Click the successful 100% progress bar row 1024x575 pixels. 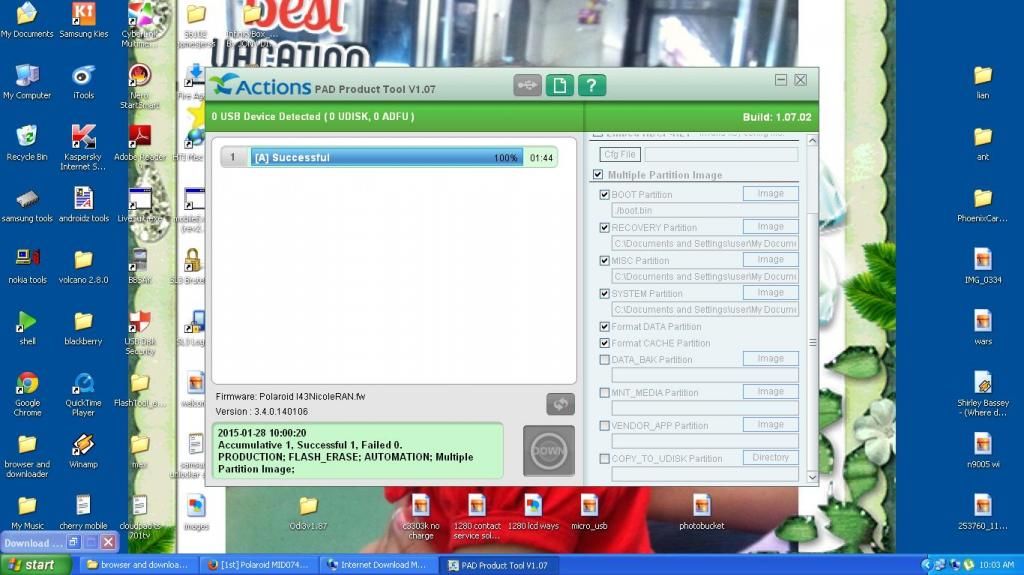(x=389, y=157)
